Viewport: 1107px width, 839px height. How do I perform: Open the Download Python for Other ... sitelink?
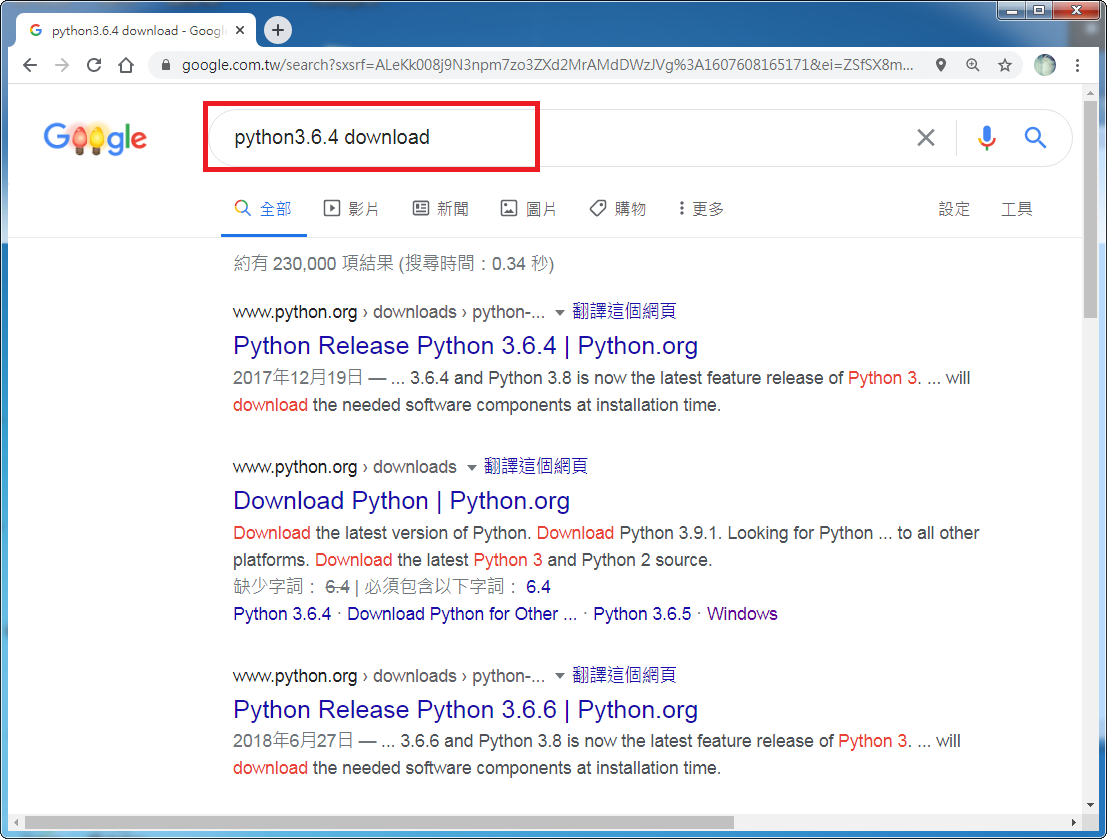click(462, 614)
